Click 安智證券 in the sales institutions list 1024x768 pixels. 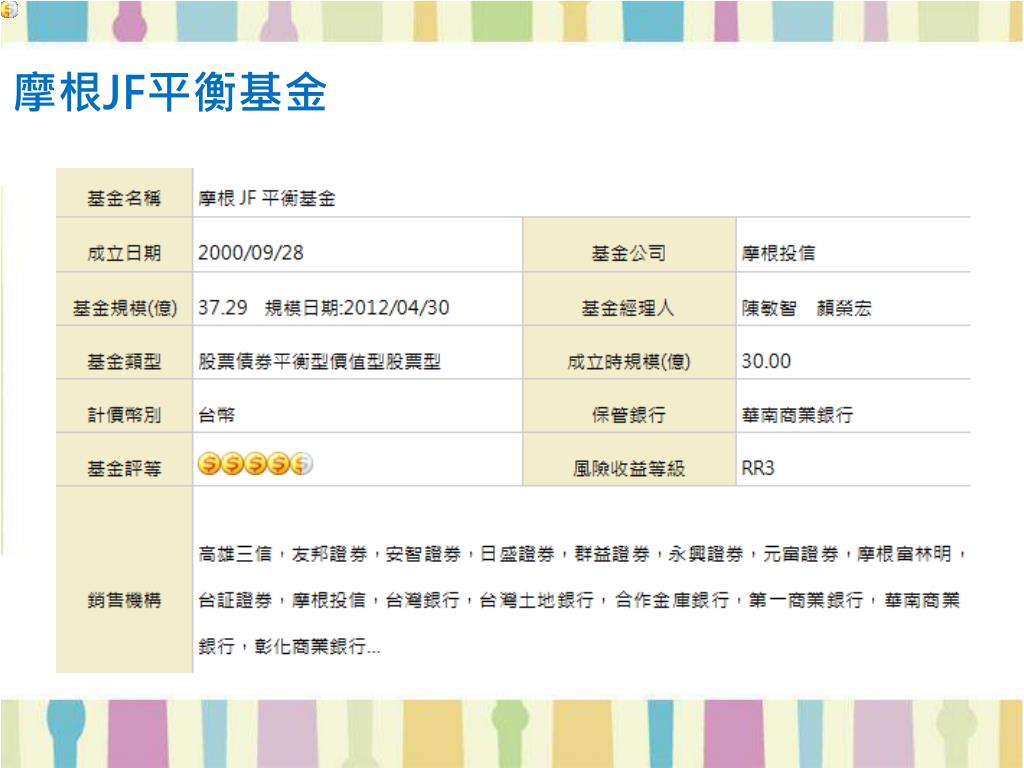423,554
